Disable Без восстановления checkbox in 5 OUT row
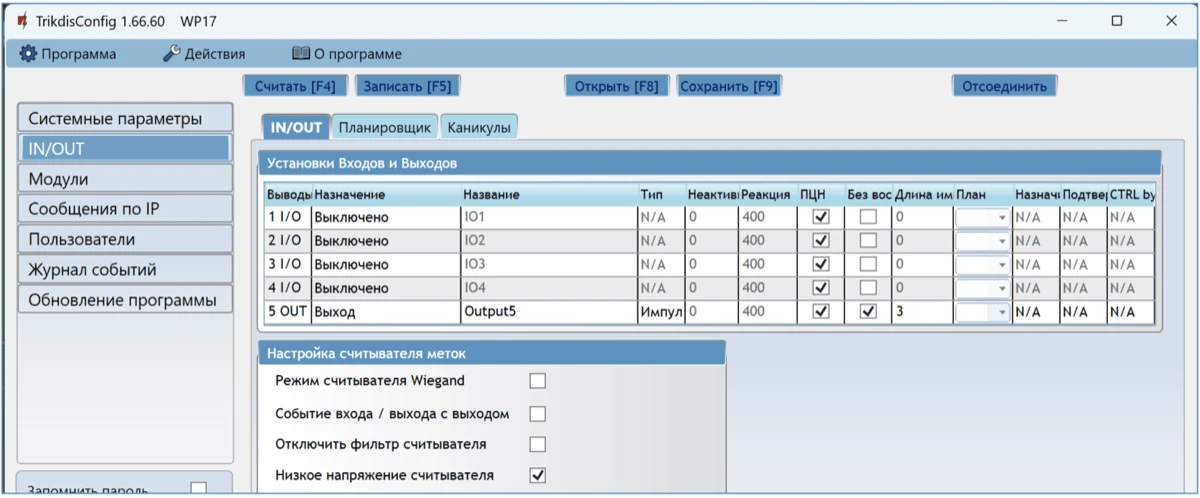Screen dimensions: 1200x498 pos(868,312)
